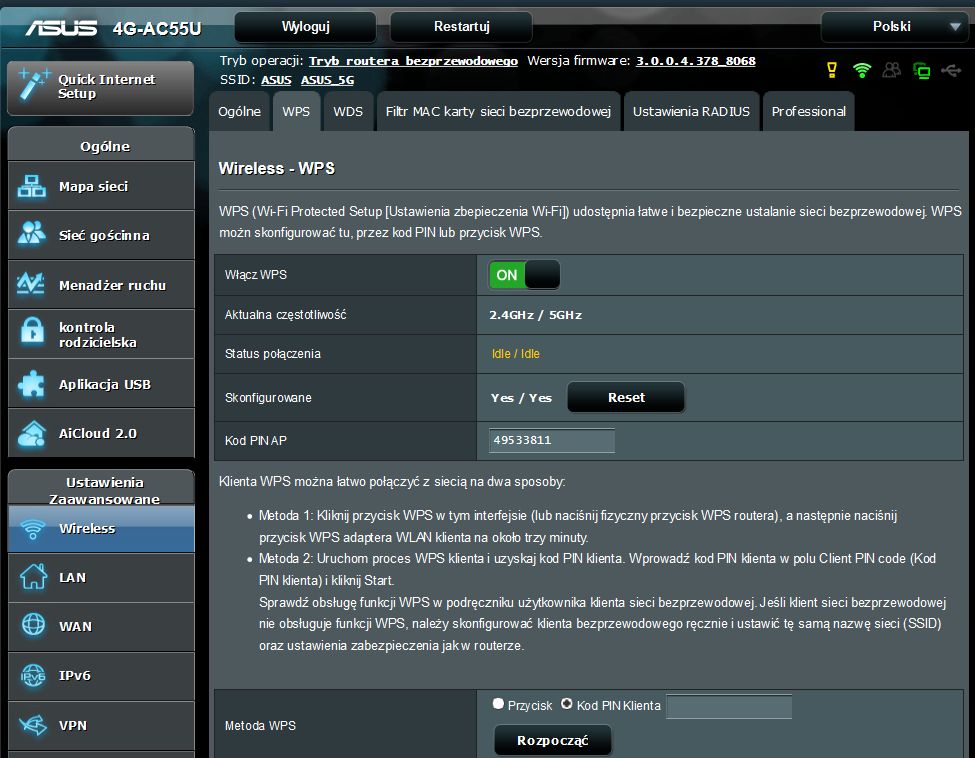The height and width of the screenshot is (758, 975).
Task: Click the WAN globe icon
Action: (x=33, y=624)
